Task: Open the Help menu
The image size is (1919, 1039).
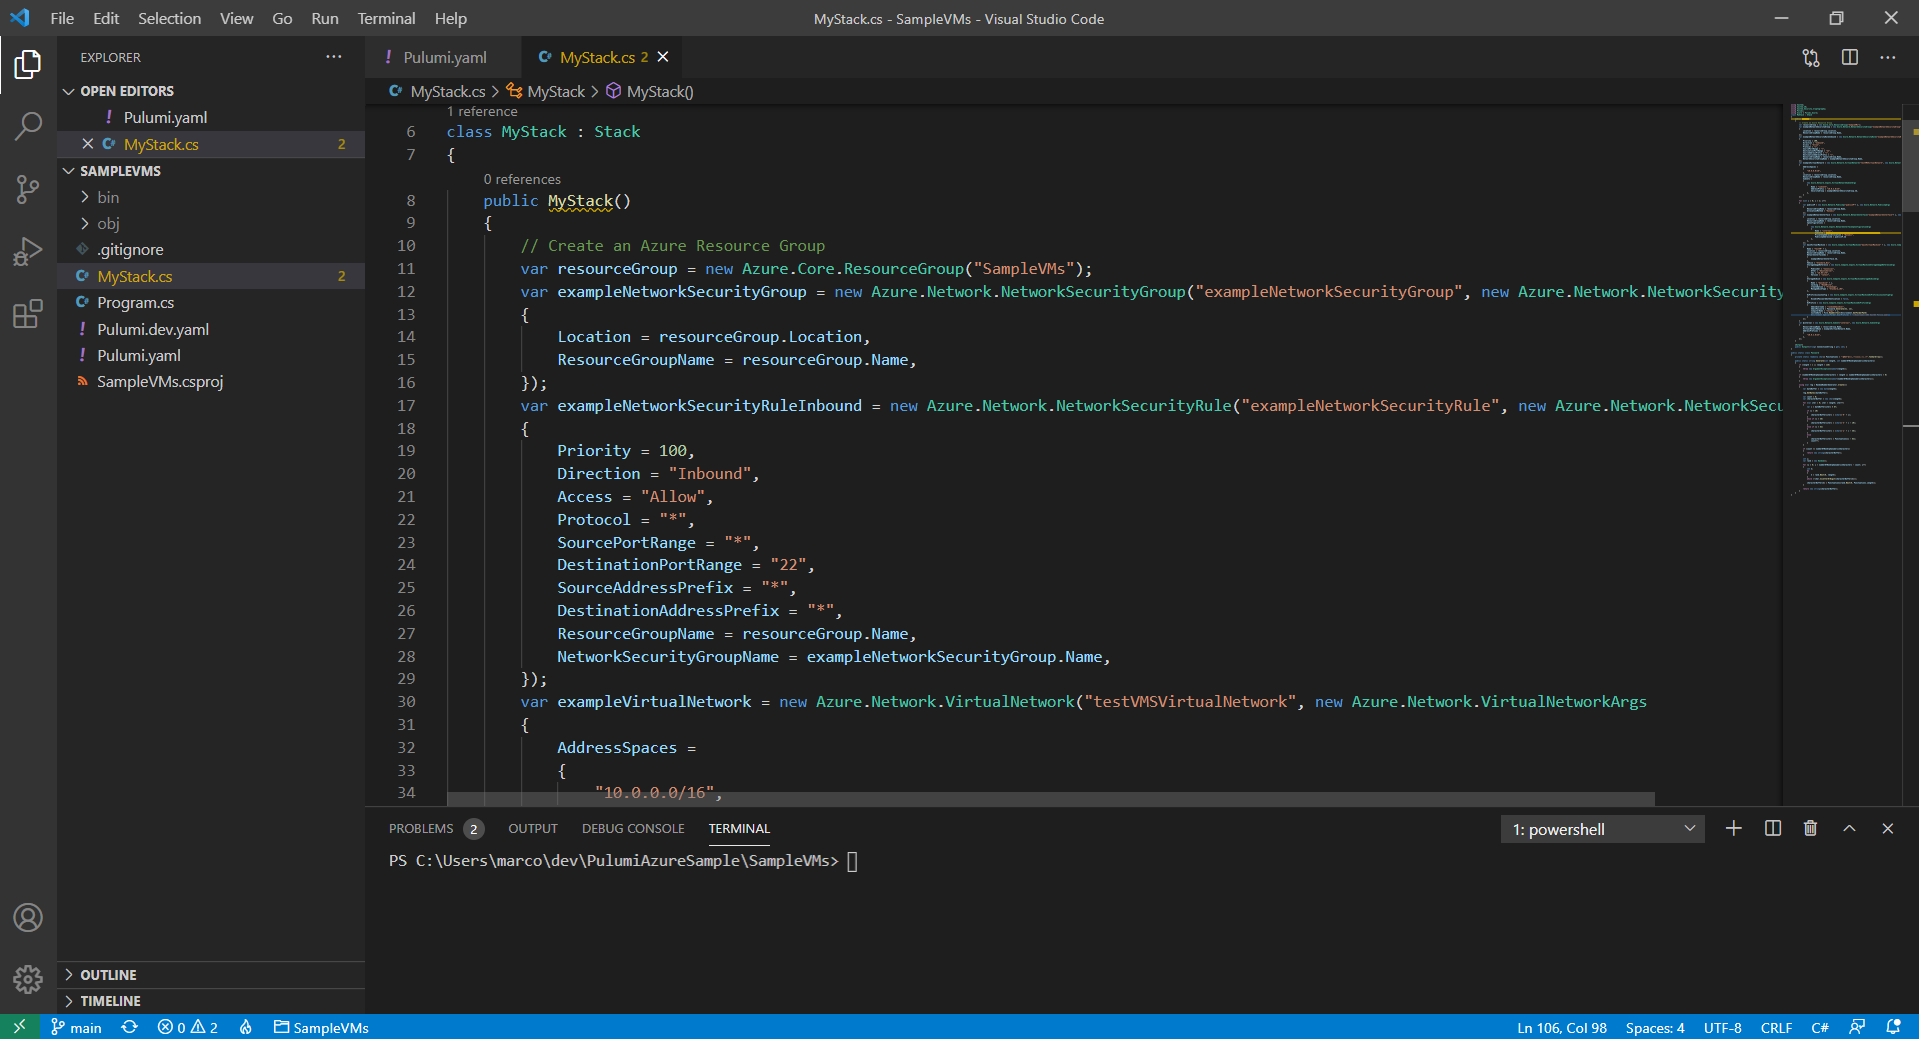Action: pos(450,18)
